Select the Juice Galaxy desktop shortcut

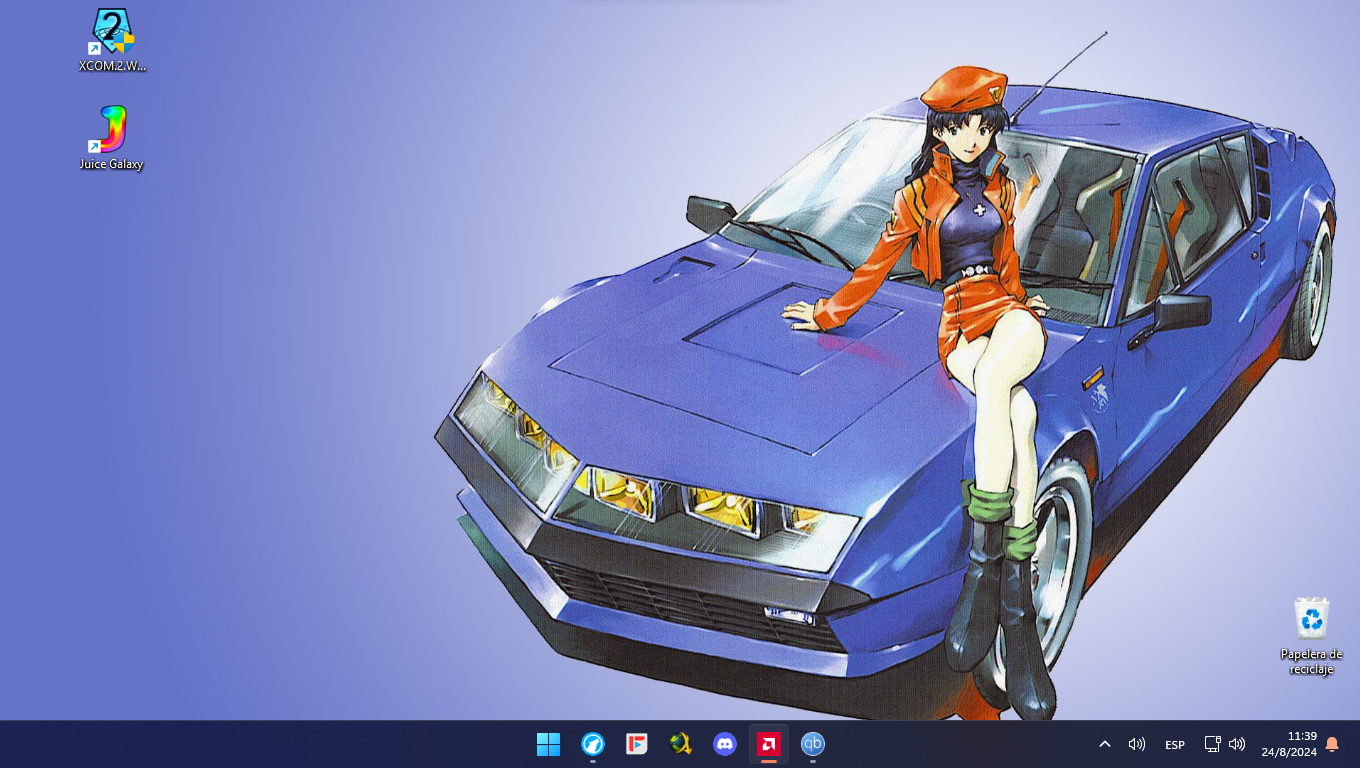pyautogui.click(x=112, y=138)
